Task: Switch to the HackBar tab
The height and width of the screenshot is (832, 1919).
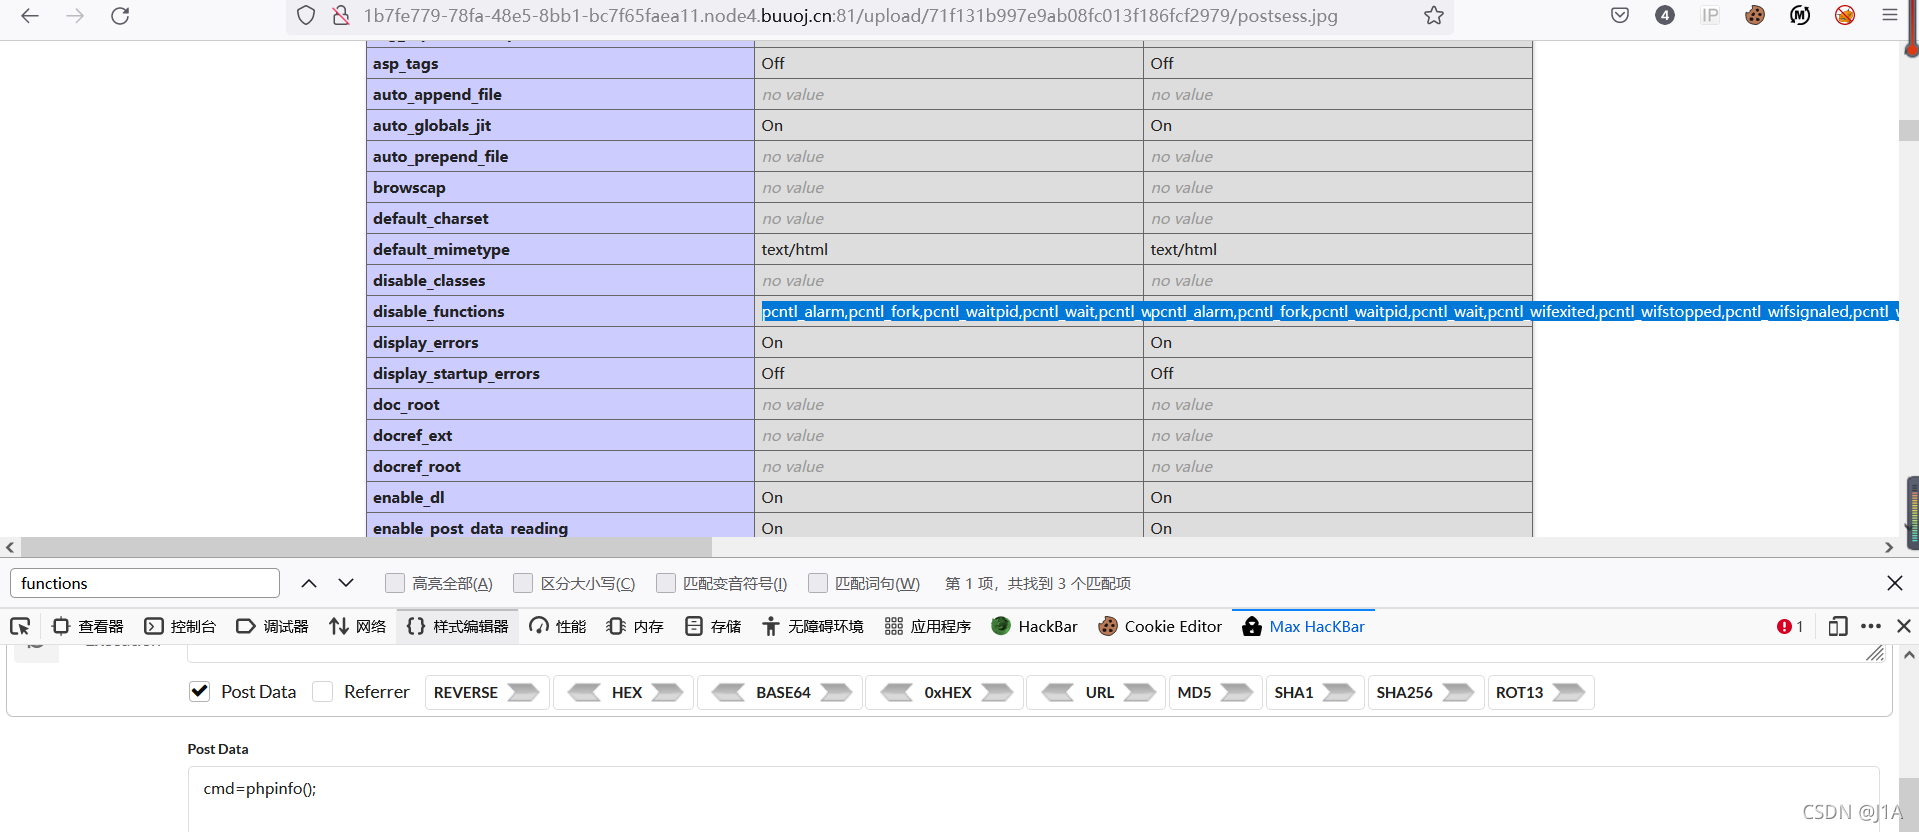Action: pyautogui.click(x=1034, y=626)
